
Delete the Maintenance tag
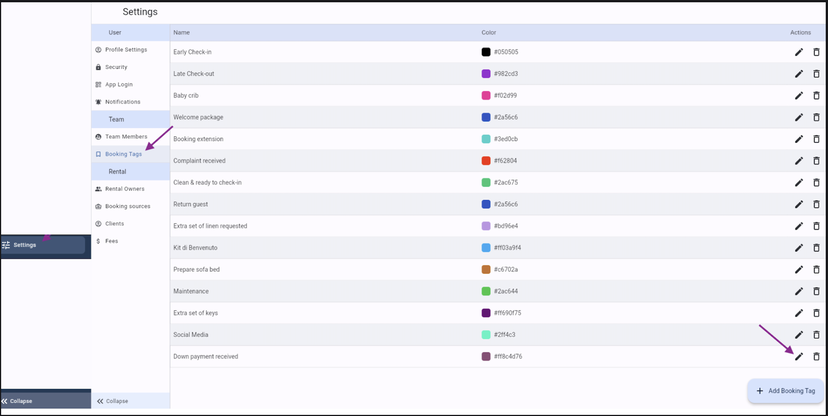816,291
